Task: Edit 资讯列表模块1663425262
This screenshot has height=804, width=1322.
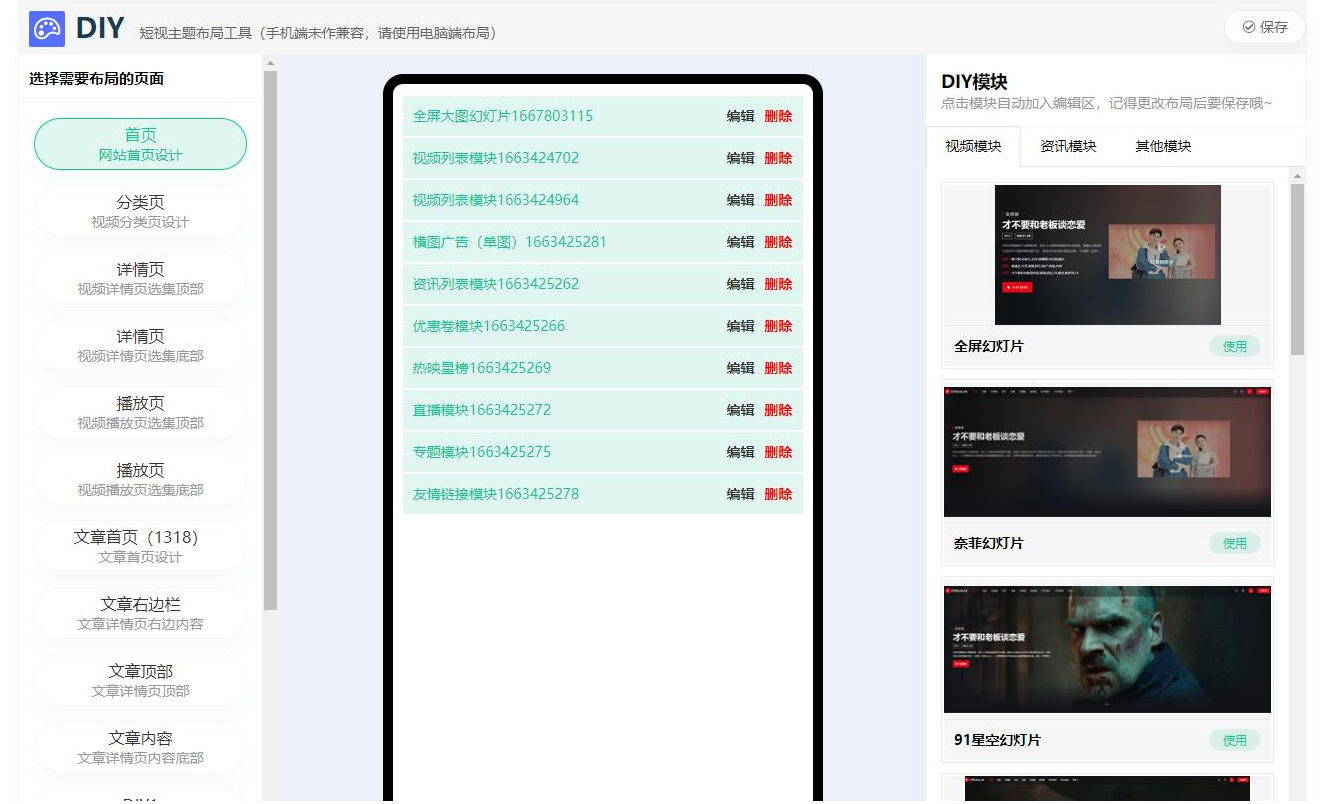Action: point(740,284)
